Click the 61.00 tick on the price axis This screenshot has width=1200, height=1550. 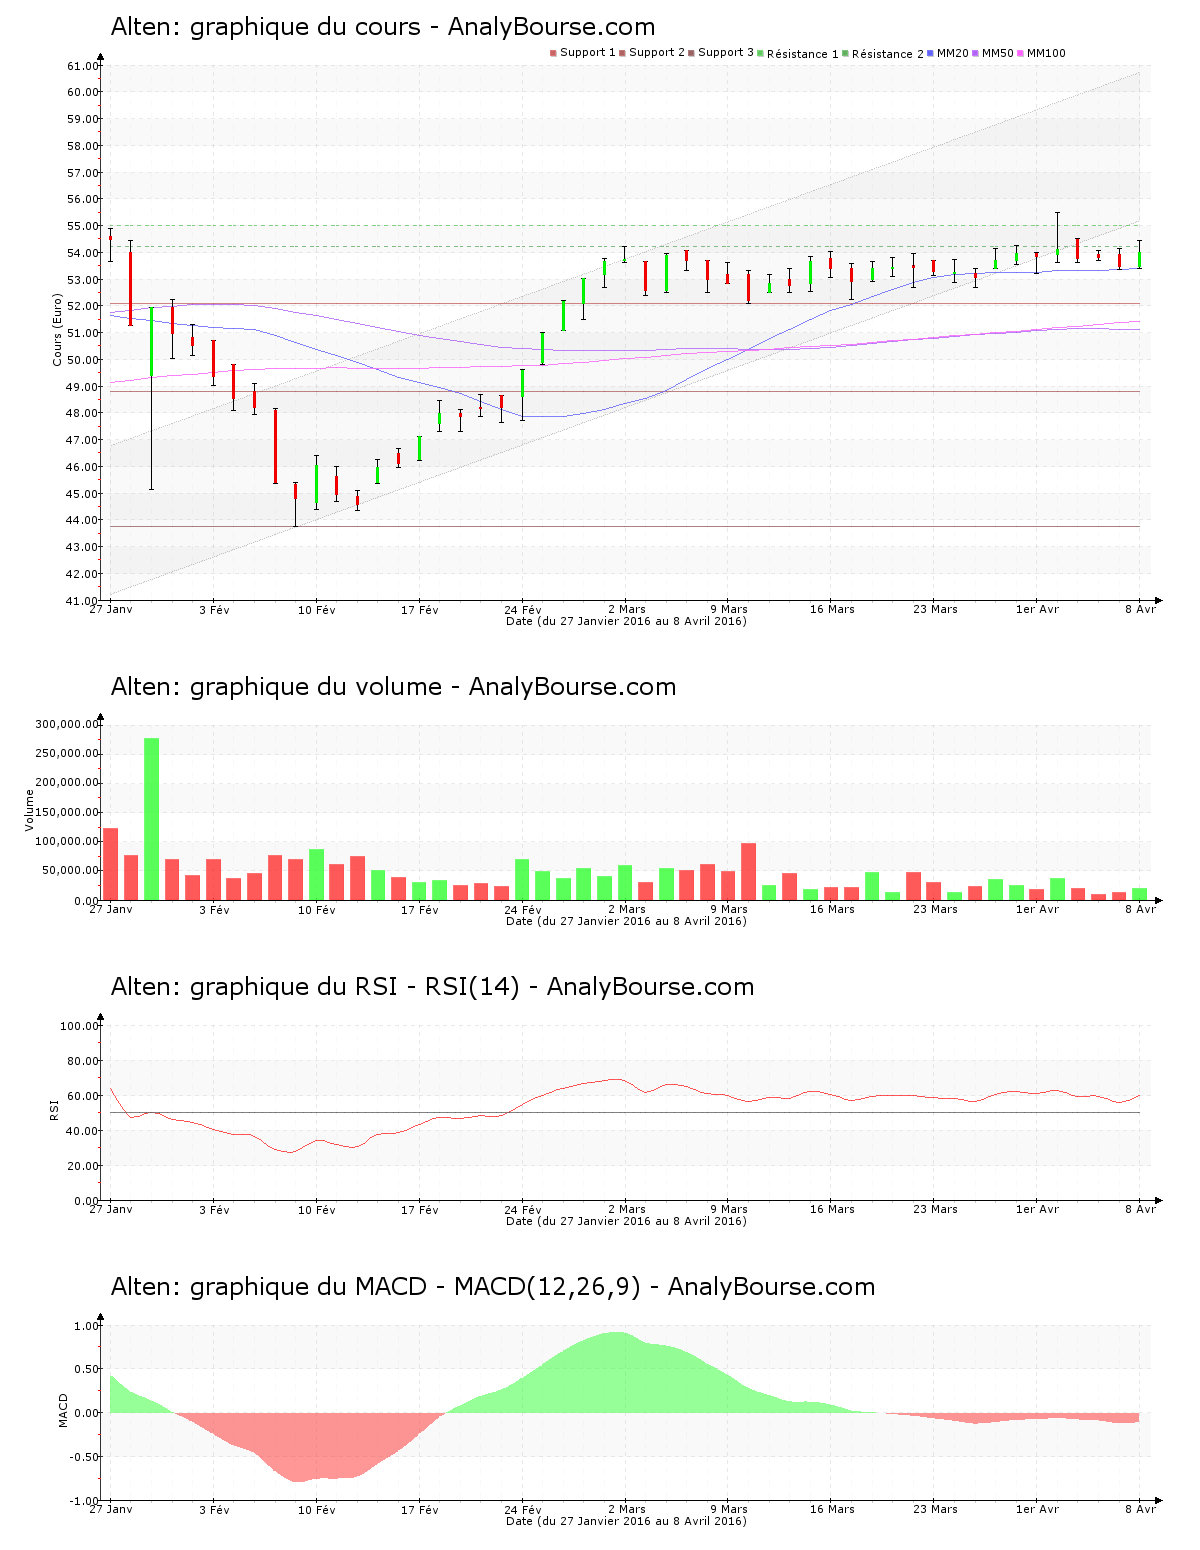(82, 66)
